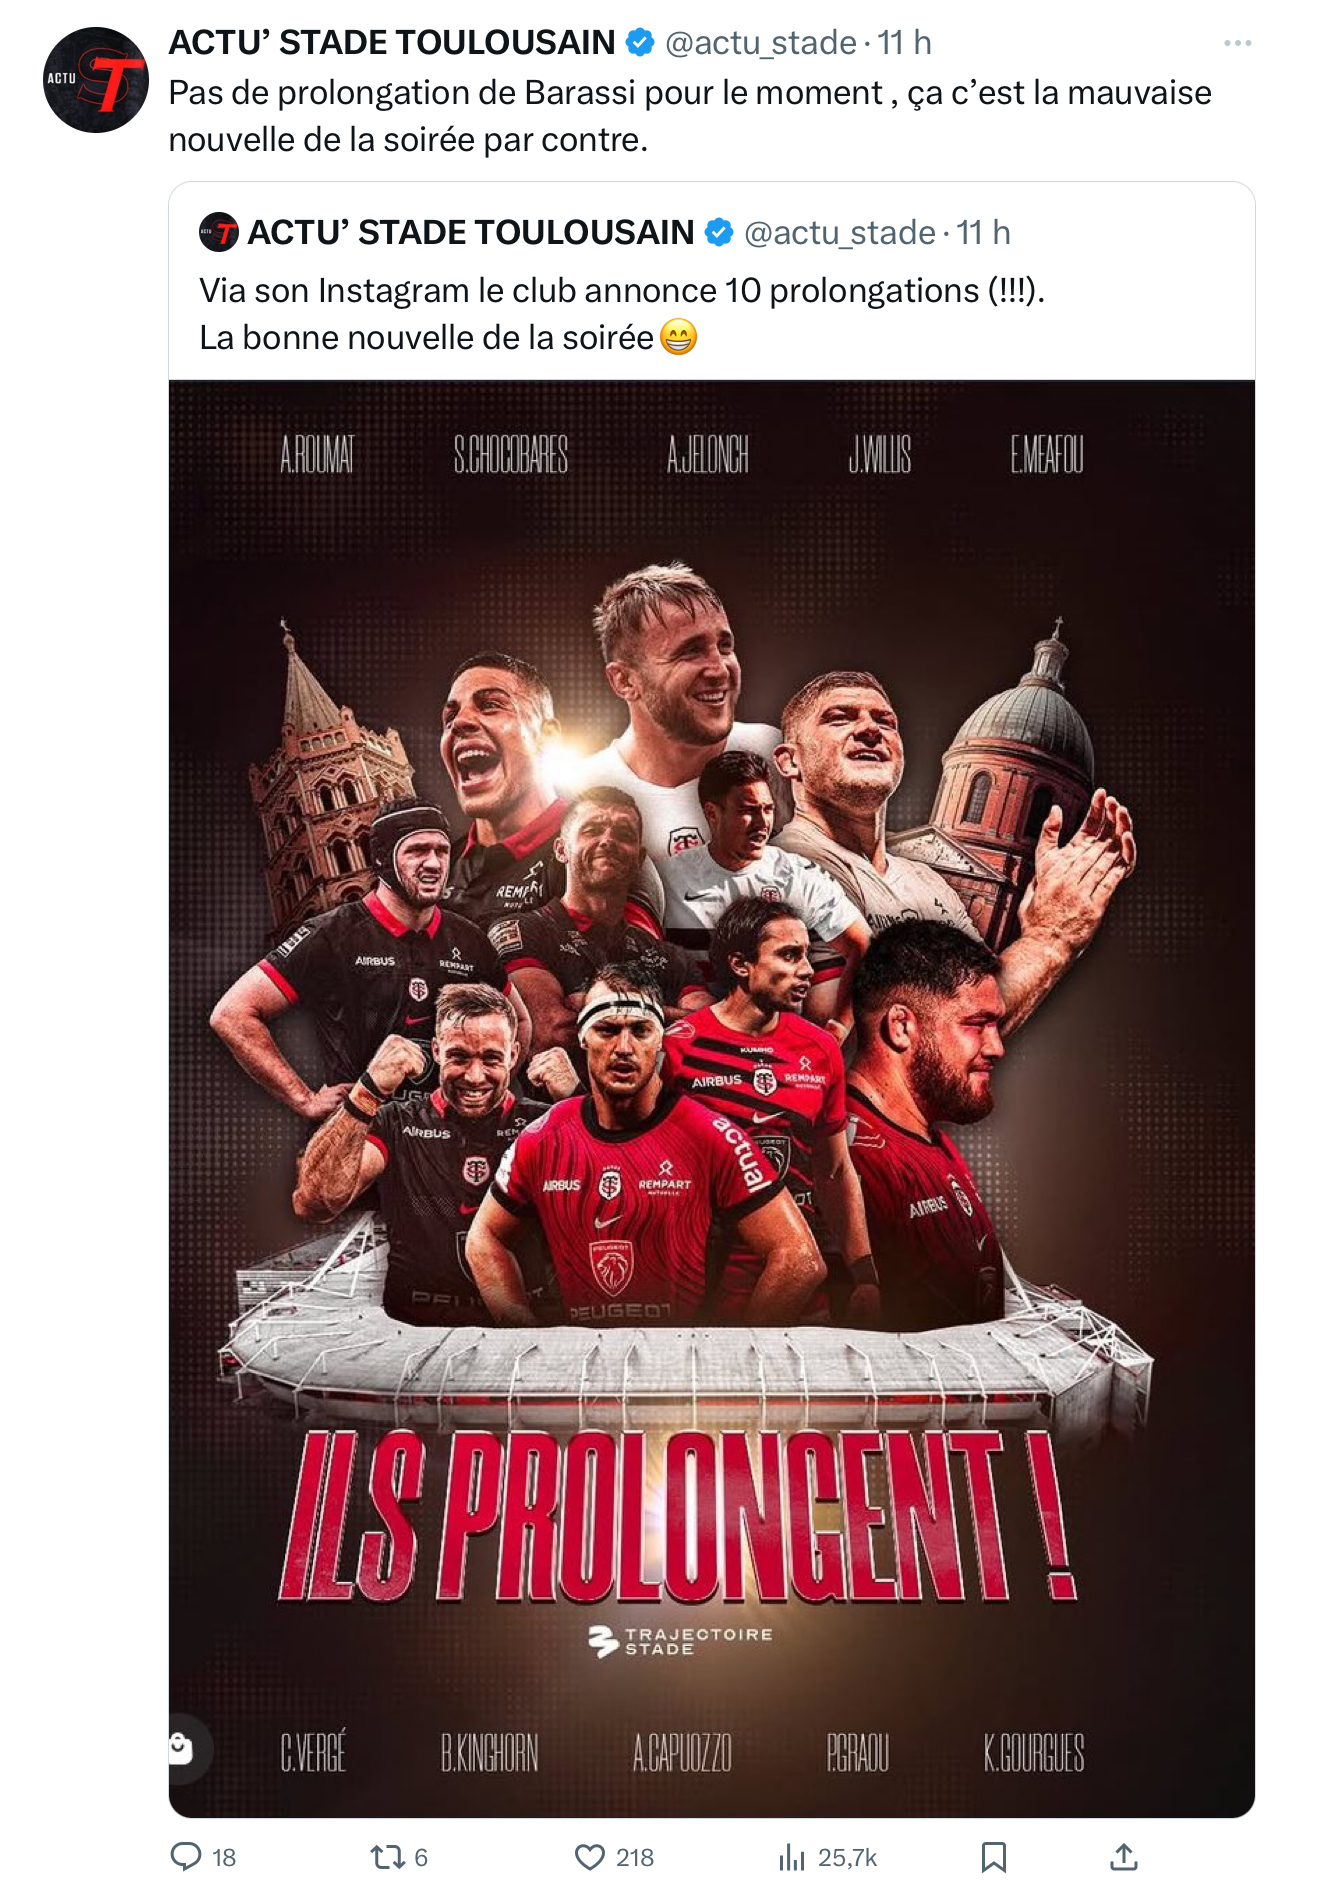This screenshot has height=1893, width=1335.
Task: Open main author name ACTU' STADE TOULOUSAIN
Action: tap(392, 42)
